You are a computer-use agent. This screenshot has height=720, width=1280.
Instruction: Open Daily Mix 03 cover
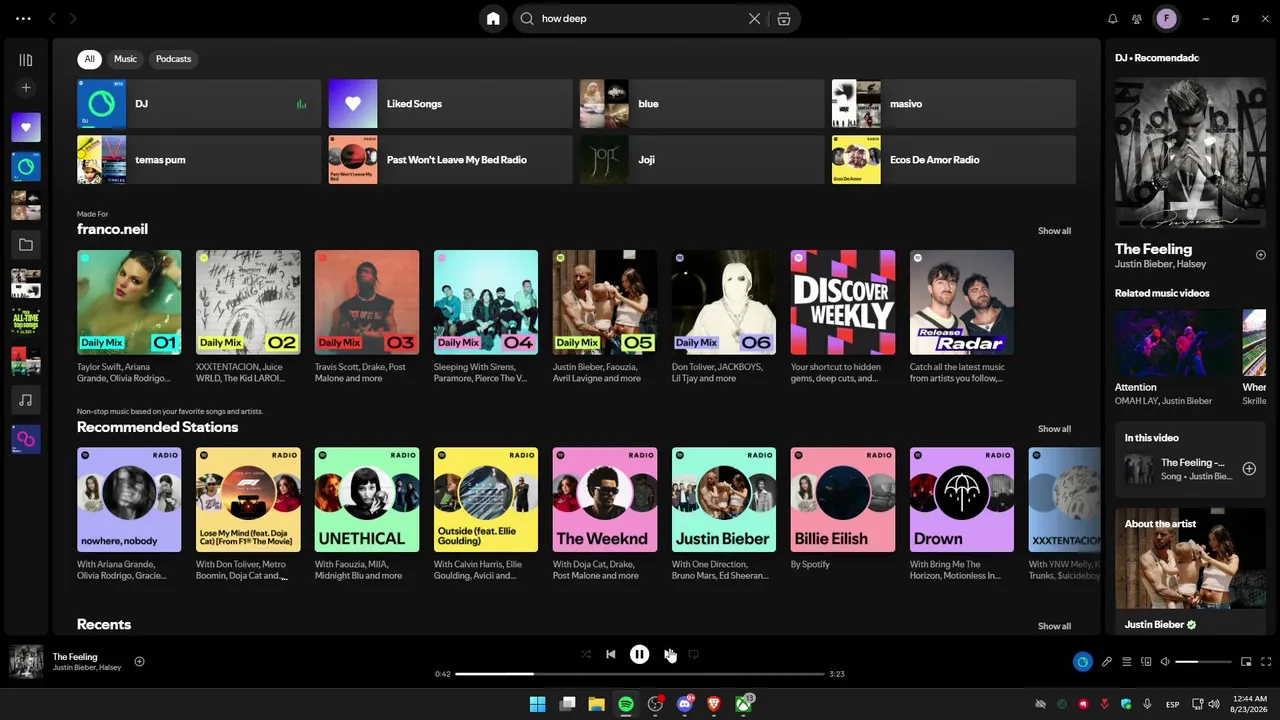(x=367, y=302)
